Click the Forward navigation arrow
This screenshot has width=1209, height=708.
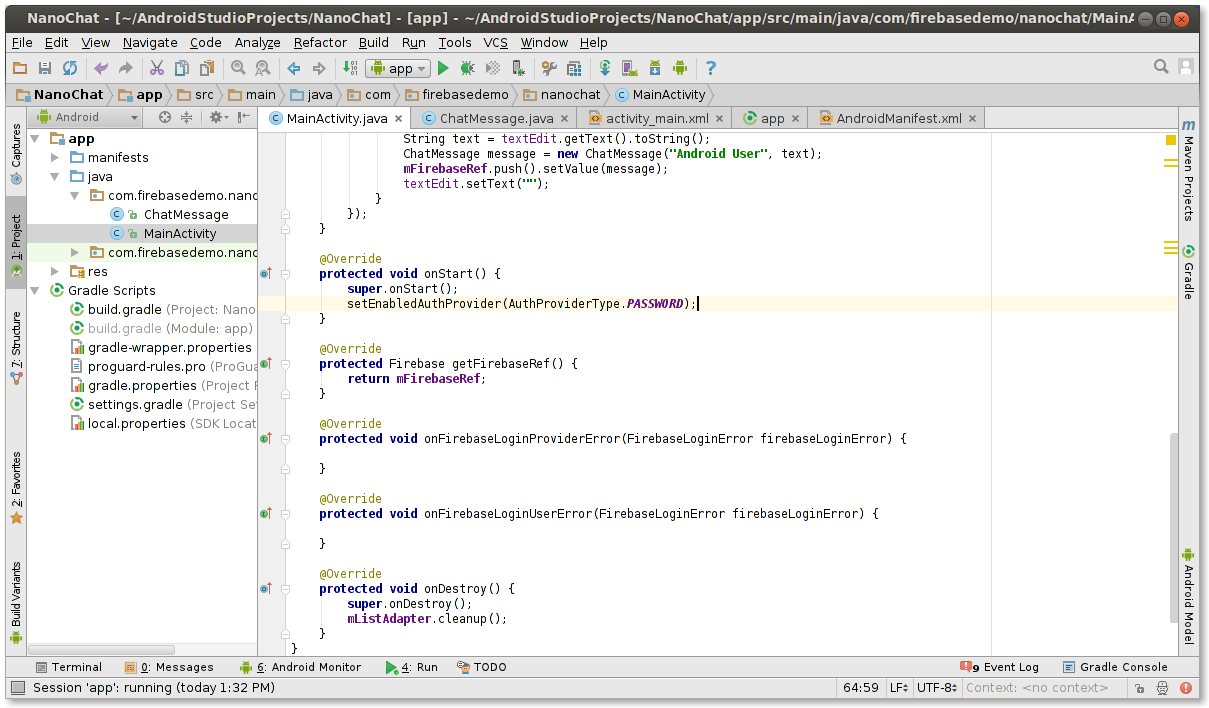[319, 68]
